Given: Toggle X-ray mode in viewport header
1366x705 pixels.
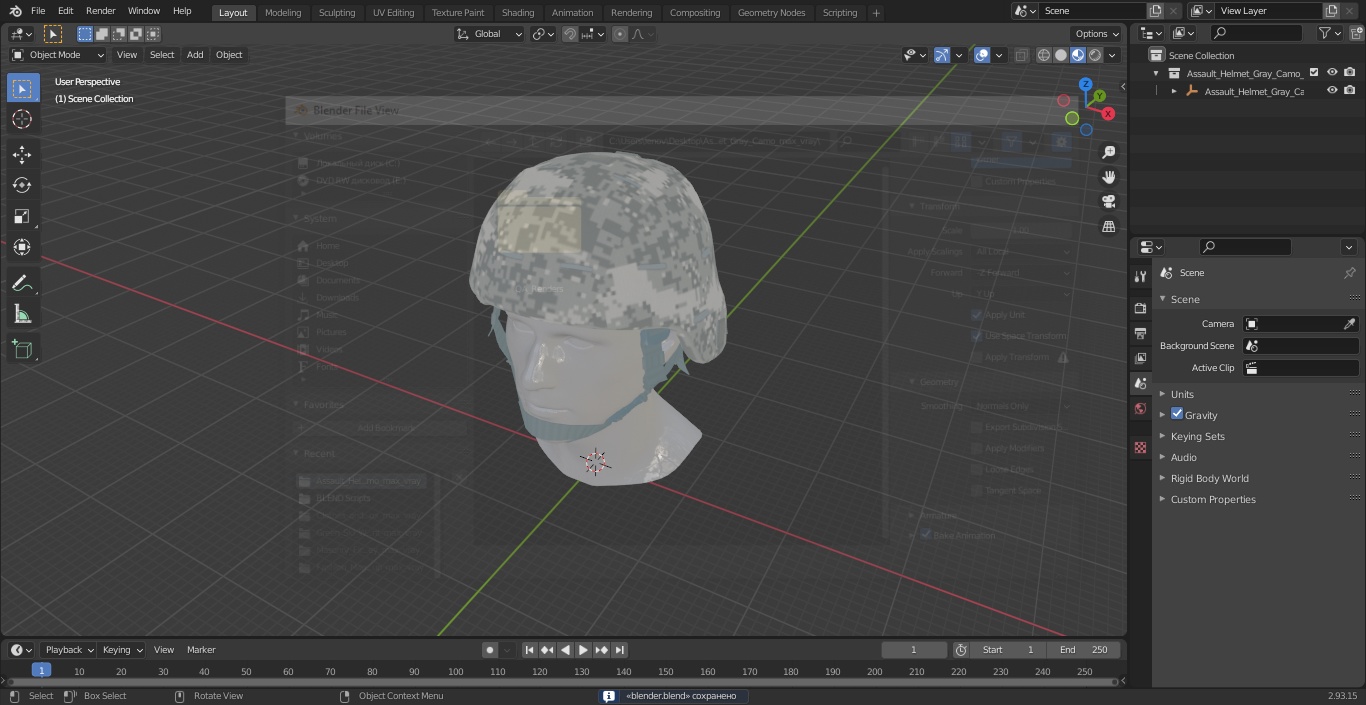Looking at the screenshot, I should coord(1021,55).
